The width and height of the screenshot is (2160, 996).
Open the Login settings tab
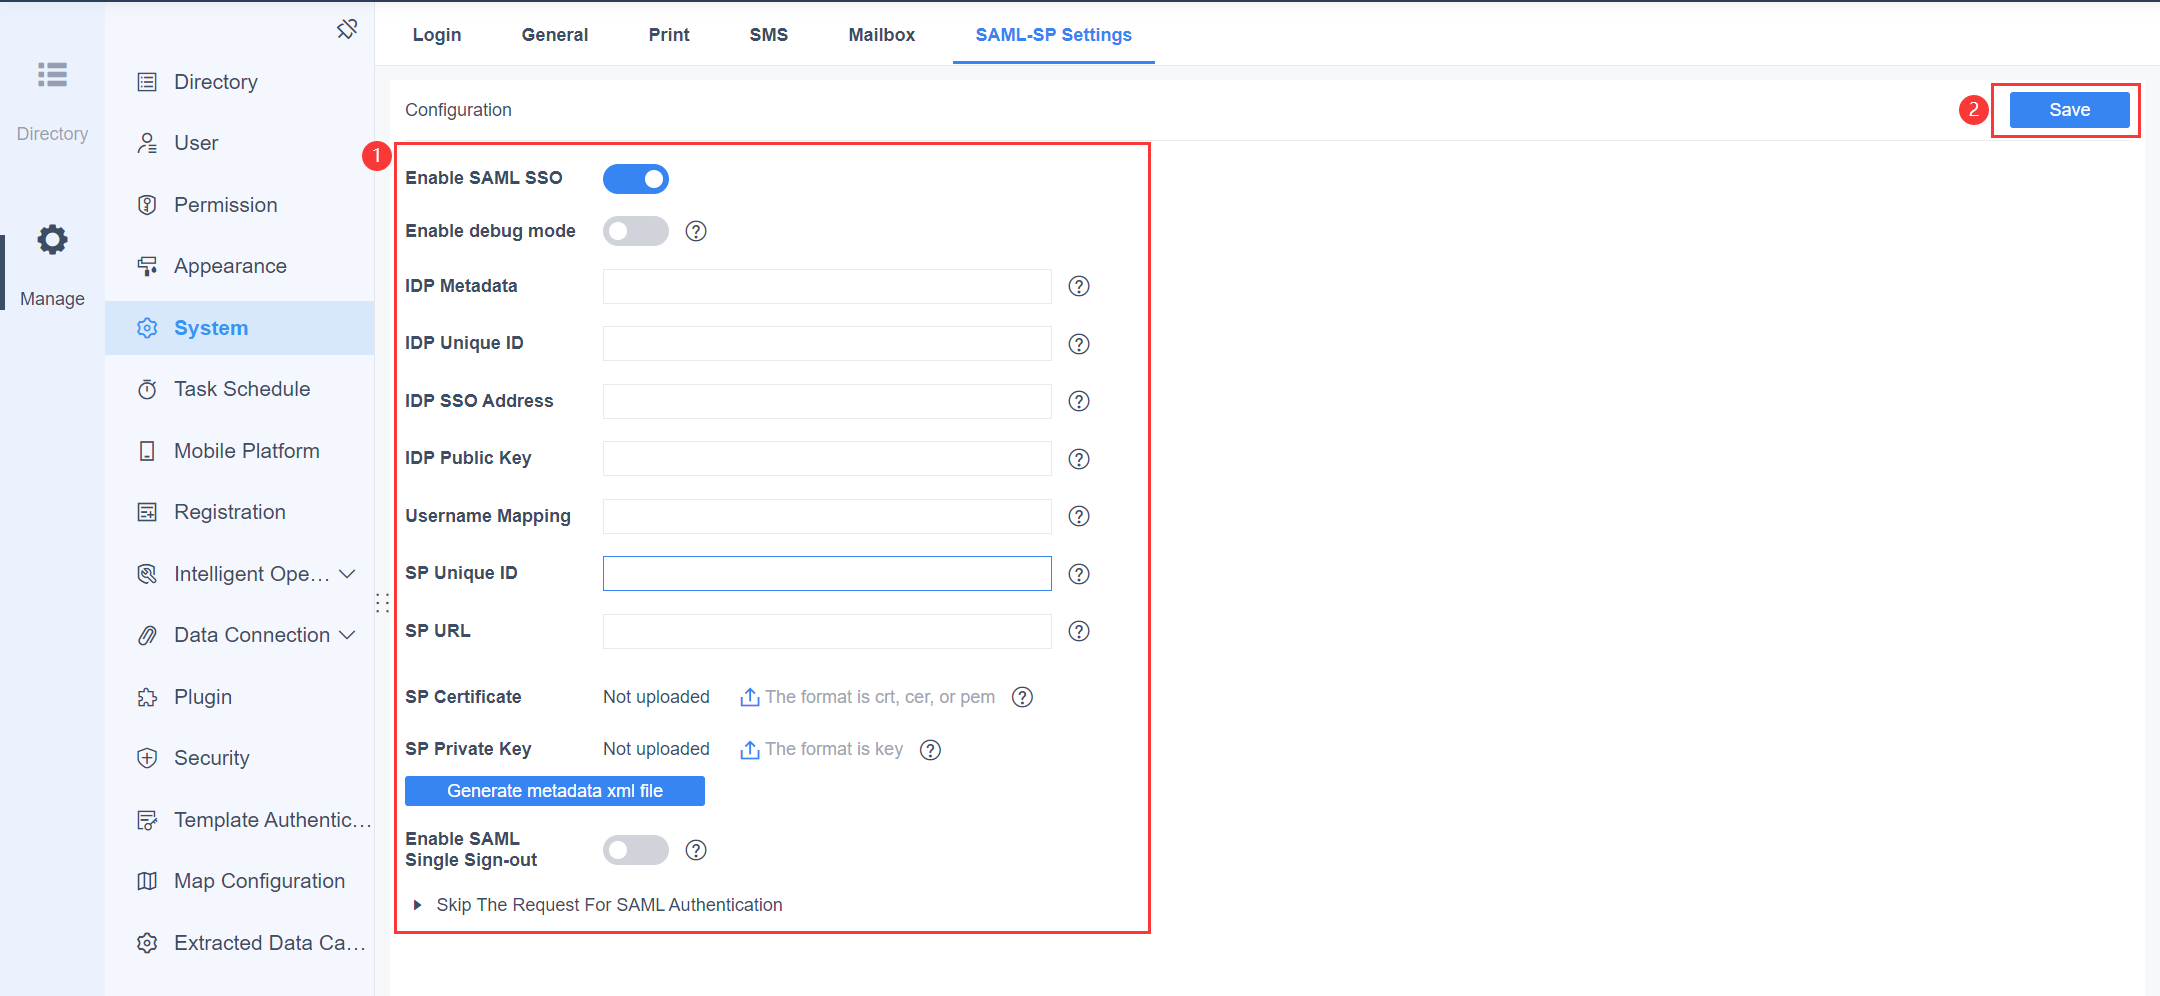(x=437, y=34)
